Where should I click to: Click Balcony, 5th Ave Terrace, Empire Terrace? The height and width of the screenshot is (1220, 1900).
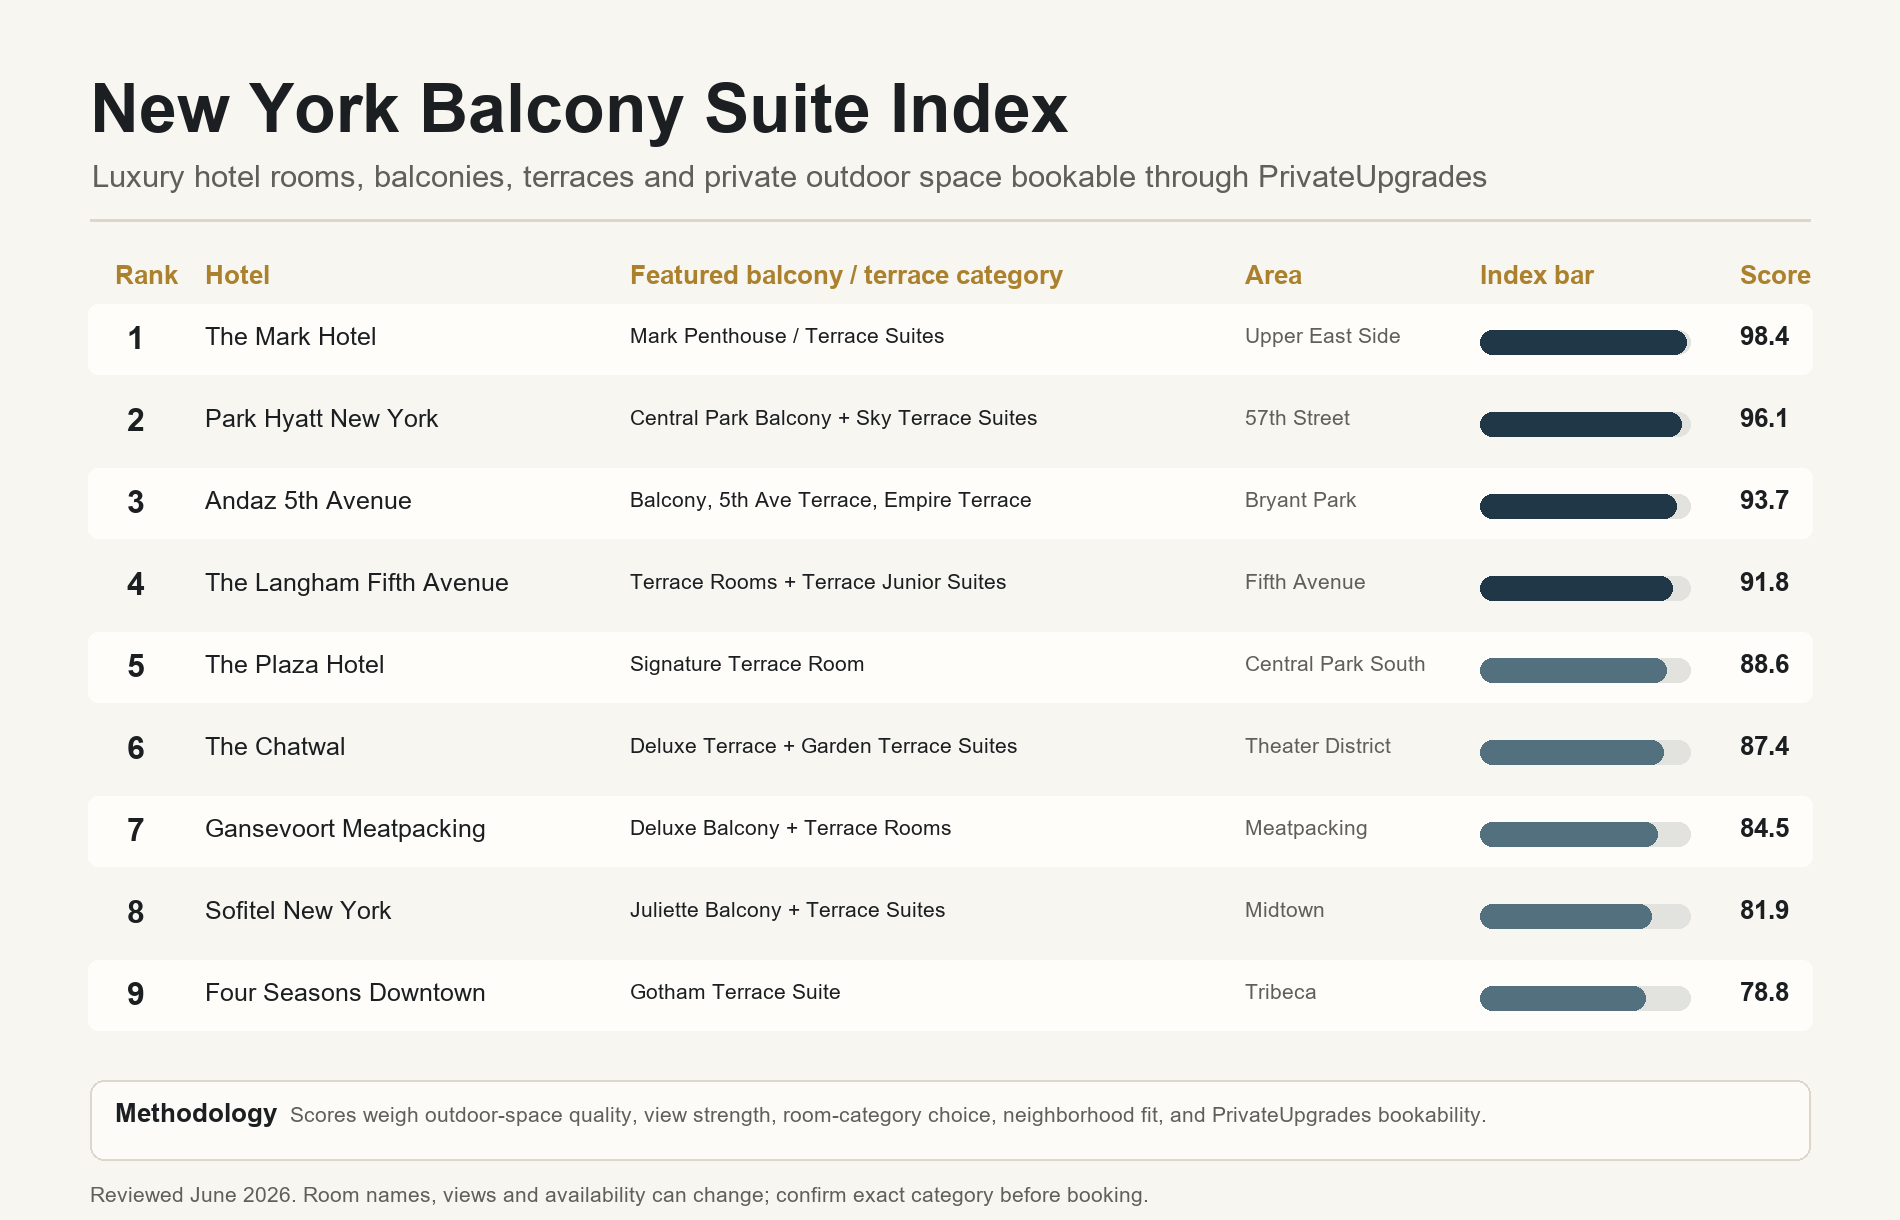click(x=830, y=500)
